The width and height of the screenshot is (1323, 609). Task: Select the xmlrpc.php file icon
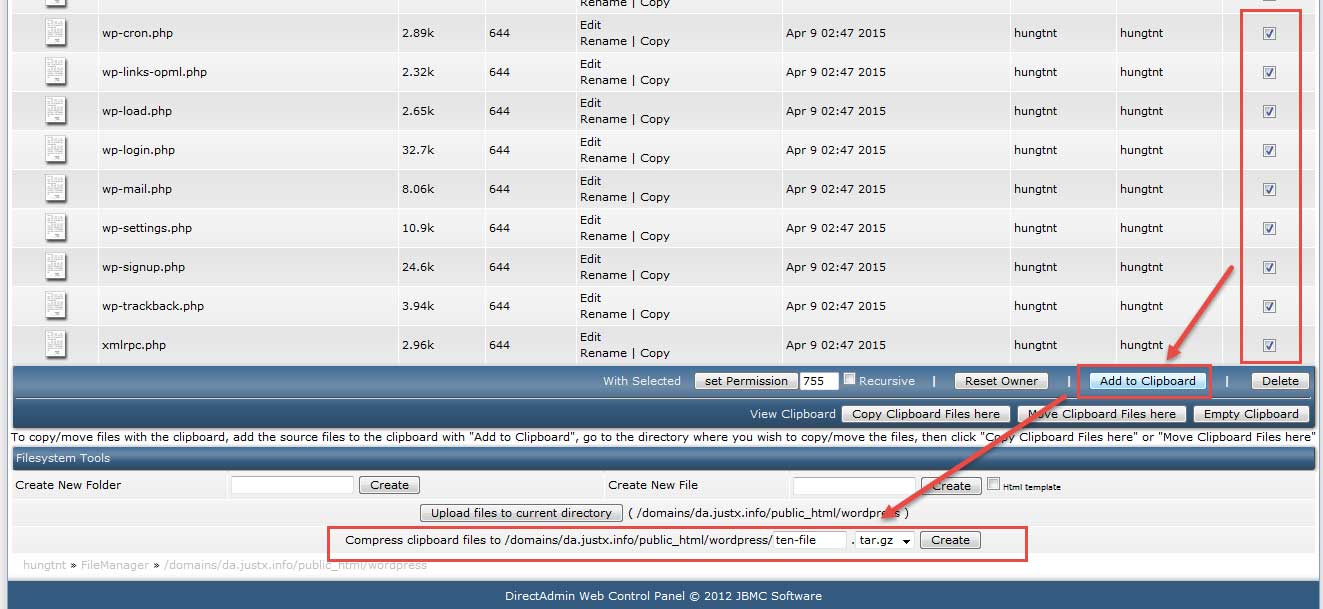click(x=55, y=345)
